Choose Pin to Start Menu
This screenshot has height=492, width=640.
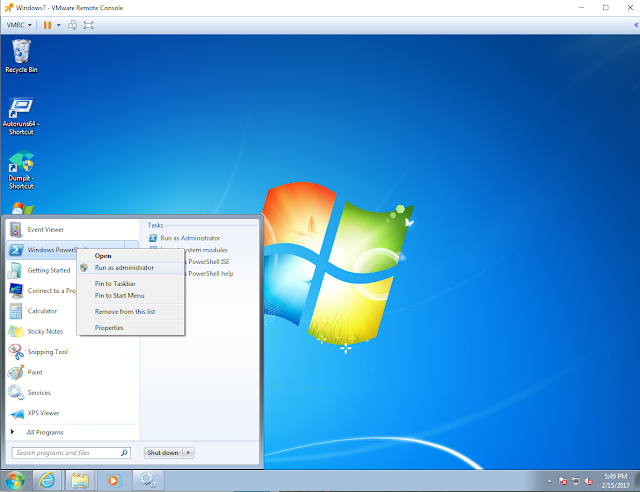(131, 296)
